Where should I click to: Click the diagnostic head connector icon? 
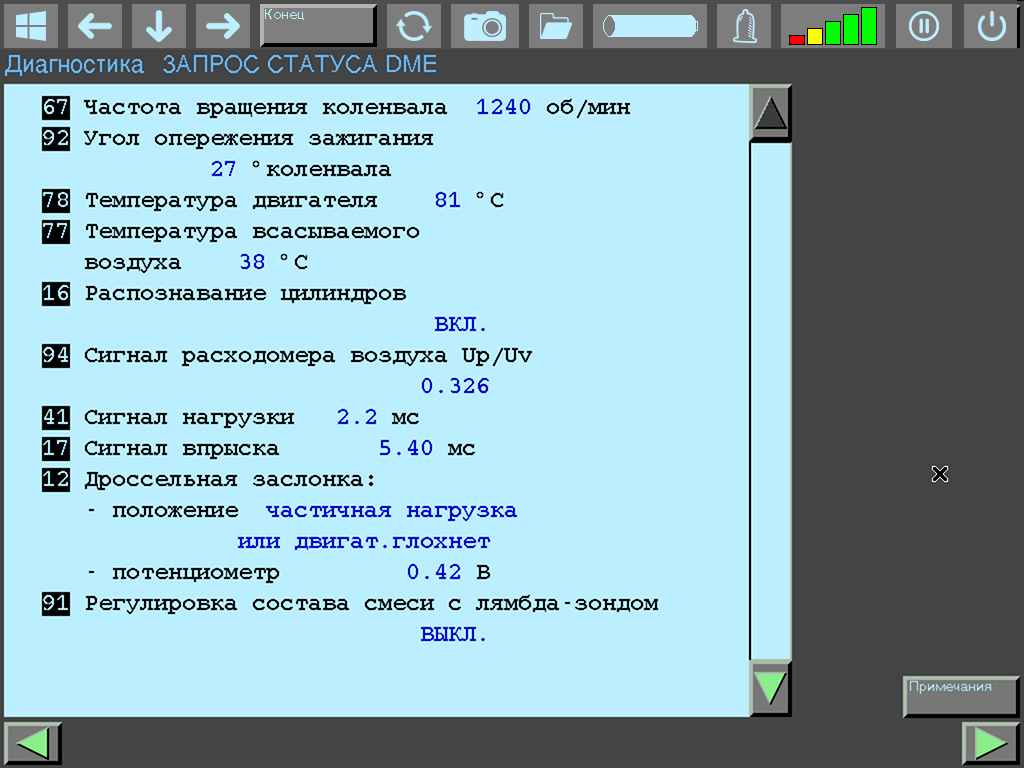coord(744,26)
